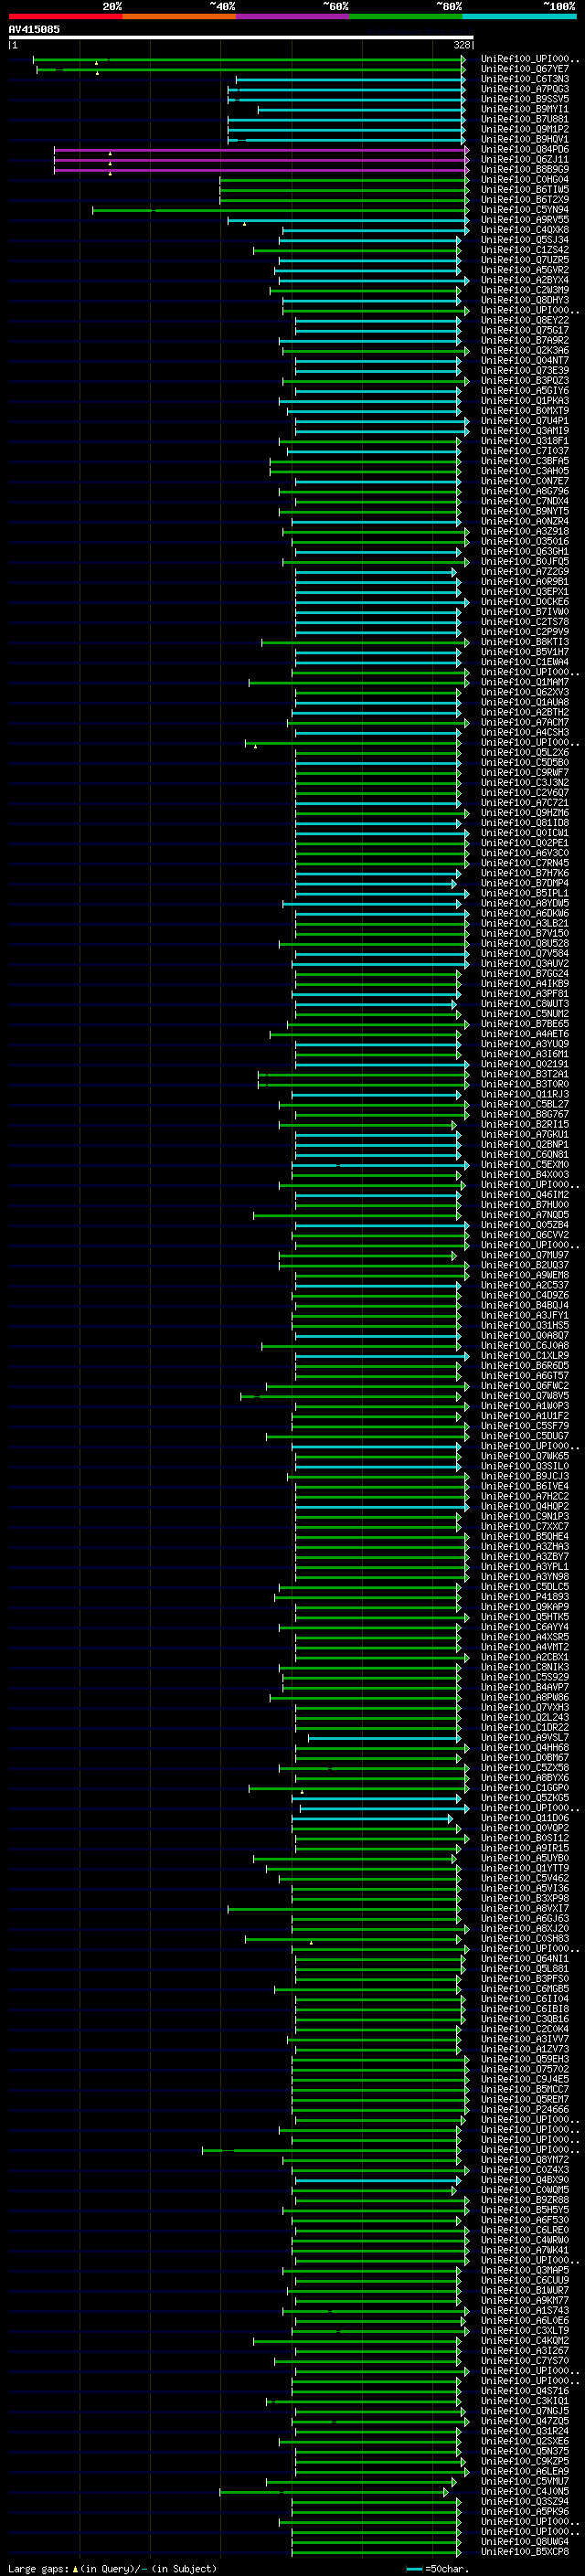The width and height of the screenshot is (585, 2576).
Task: Click label UniRef100_Q318F1
Action: tap(525, 441)
